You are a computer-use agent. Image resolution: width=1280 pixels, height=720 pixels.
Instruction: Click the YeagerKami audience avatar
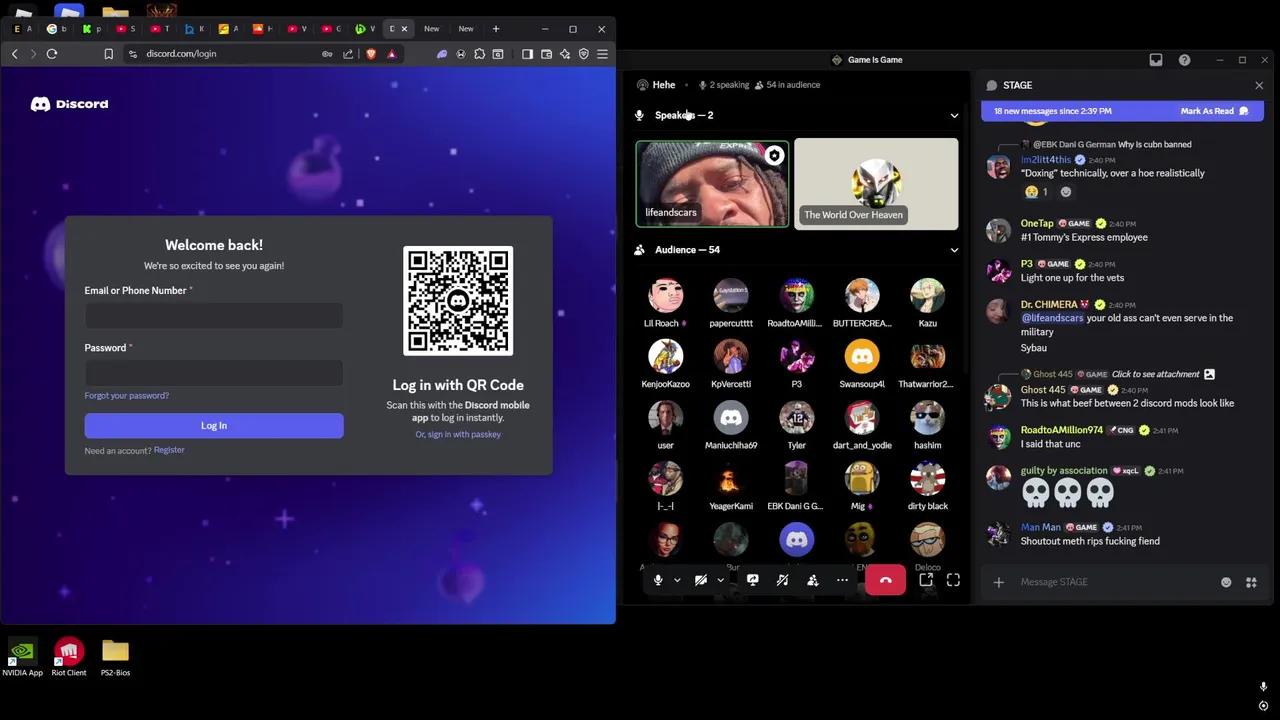(731, 479)
